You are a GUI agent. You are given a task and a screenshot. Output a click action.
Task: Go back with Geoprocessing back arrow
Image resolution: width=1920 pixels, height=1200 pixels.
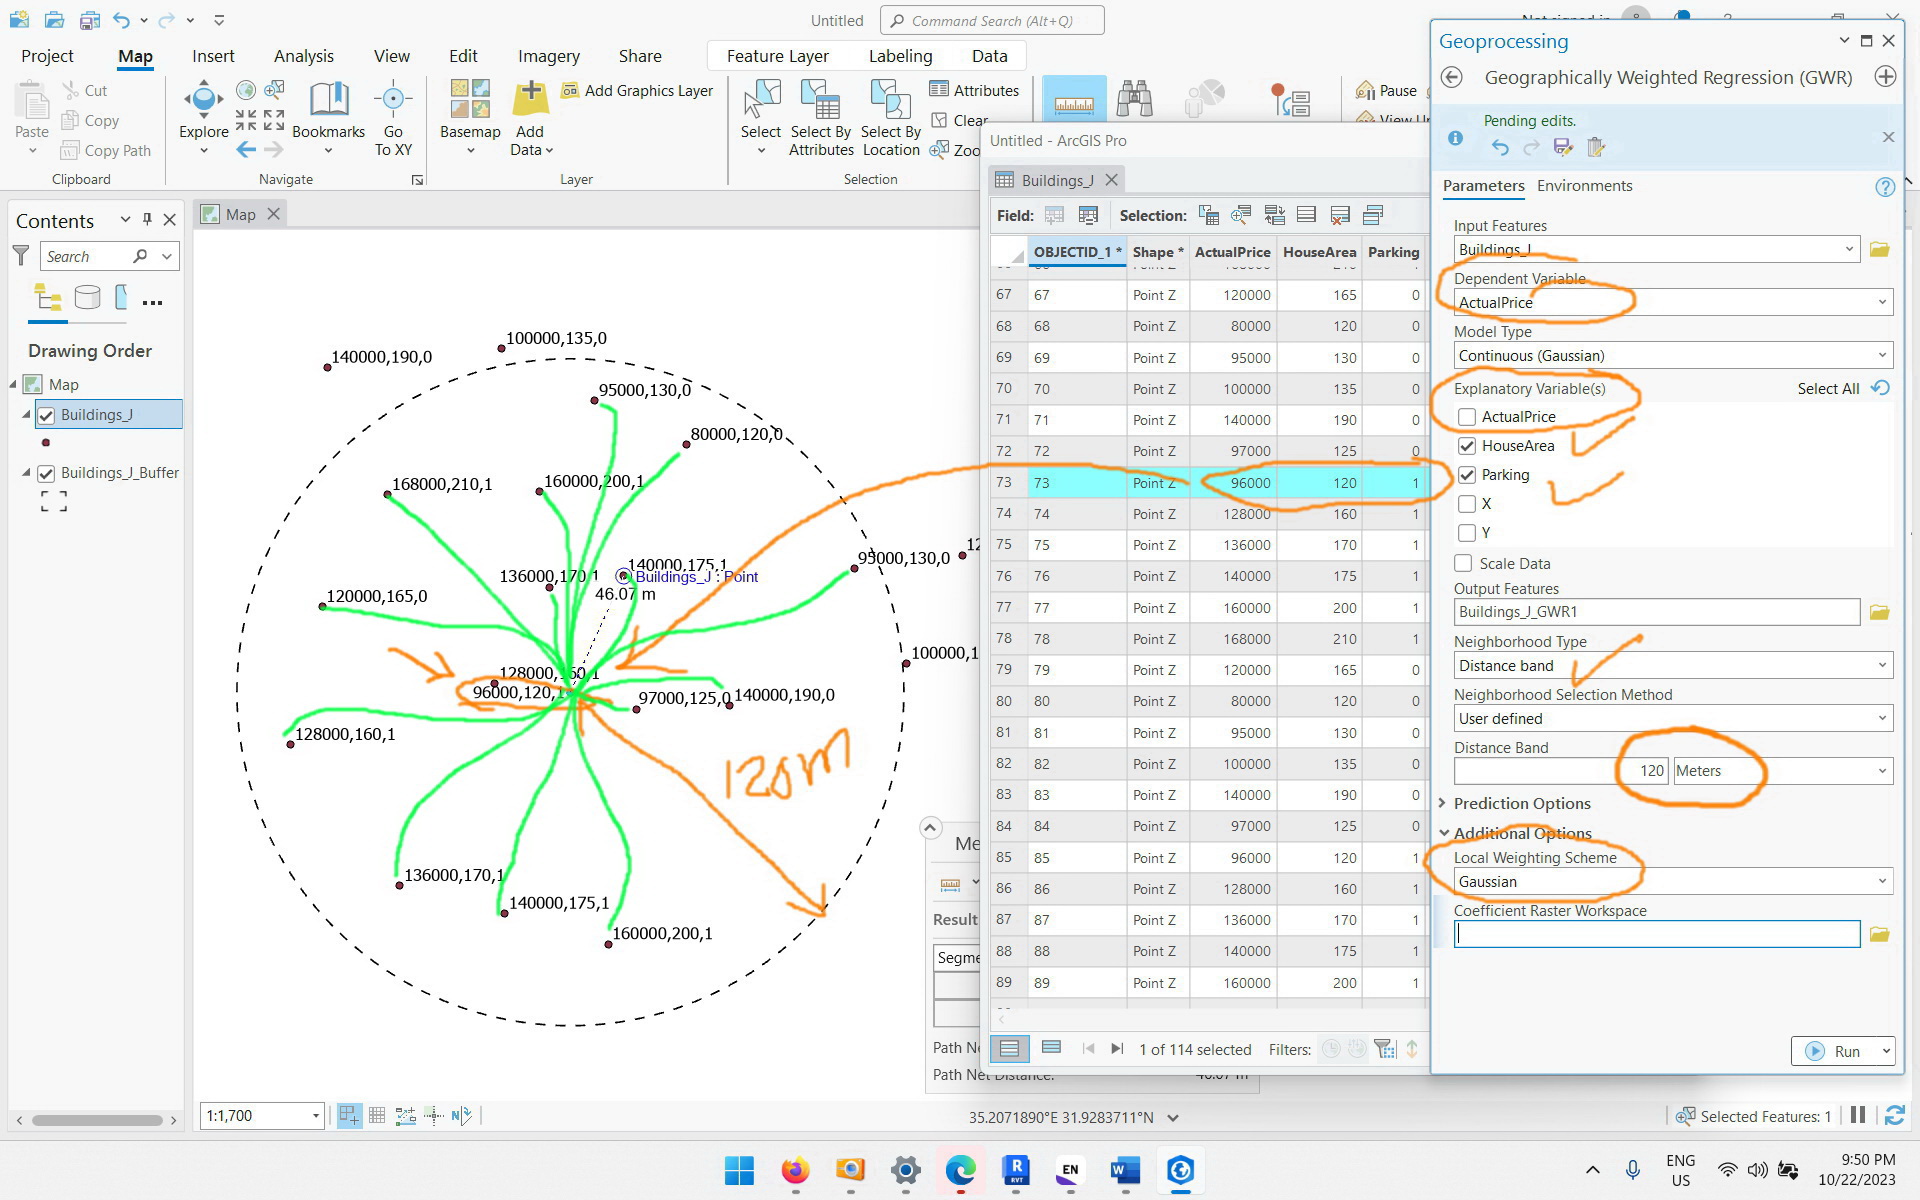click(1453, 78)
